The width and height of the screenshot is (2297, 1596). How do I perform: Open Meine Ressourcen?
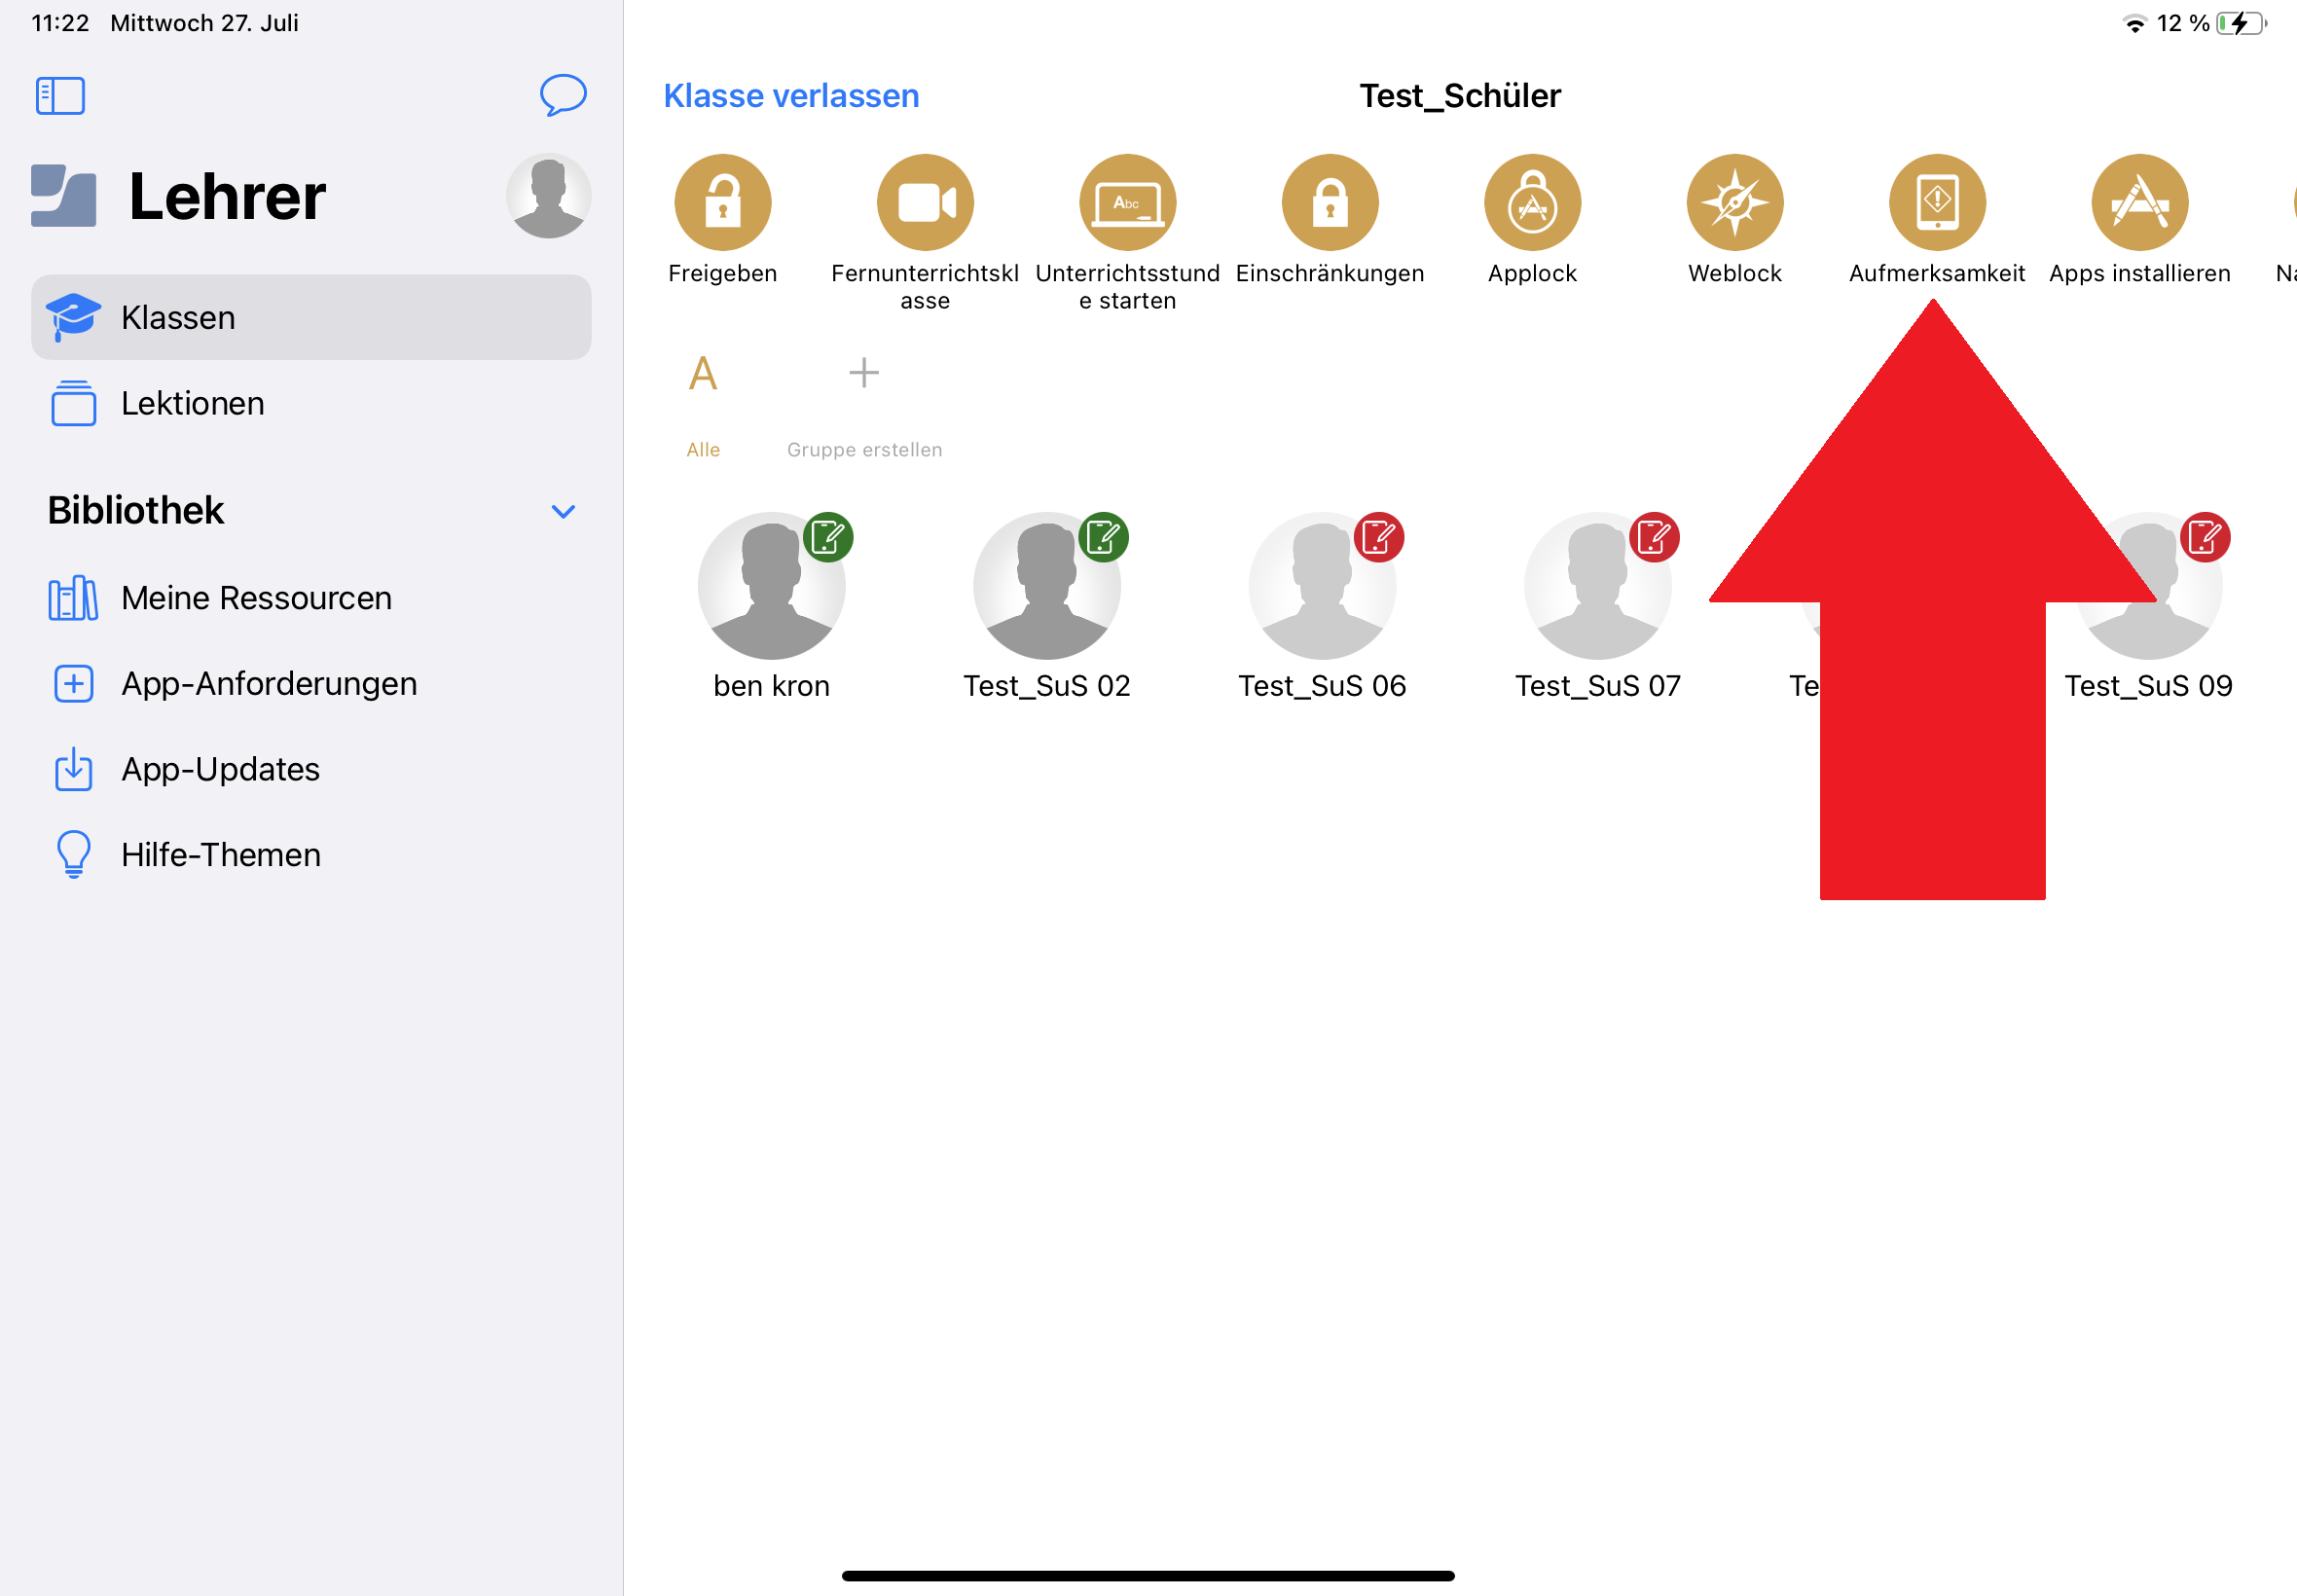point(311,598)
